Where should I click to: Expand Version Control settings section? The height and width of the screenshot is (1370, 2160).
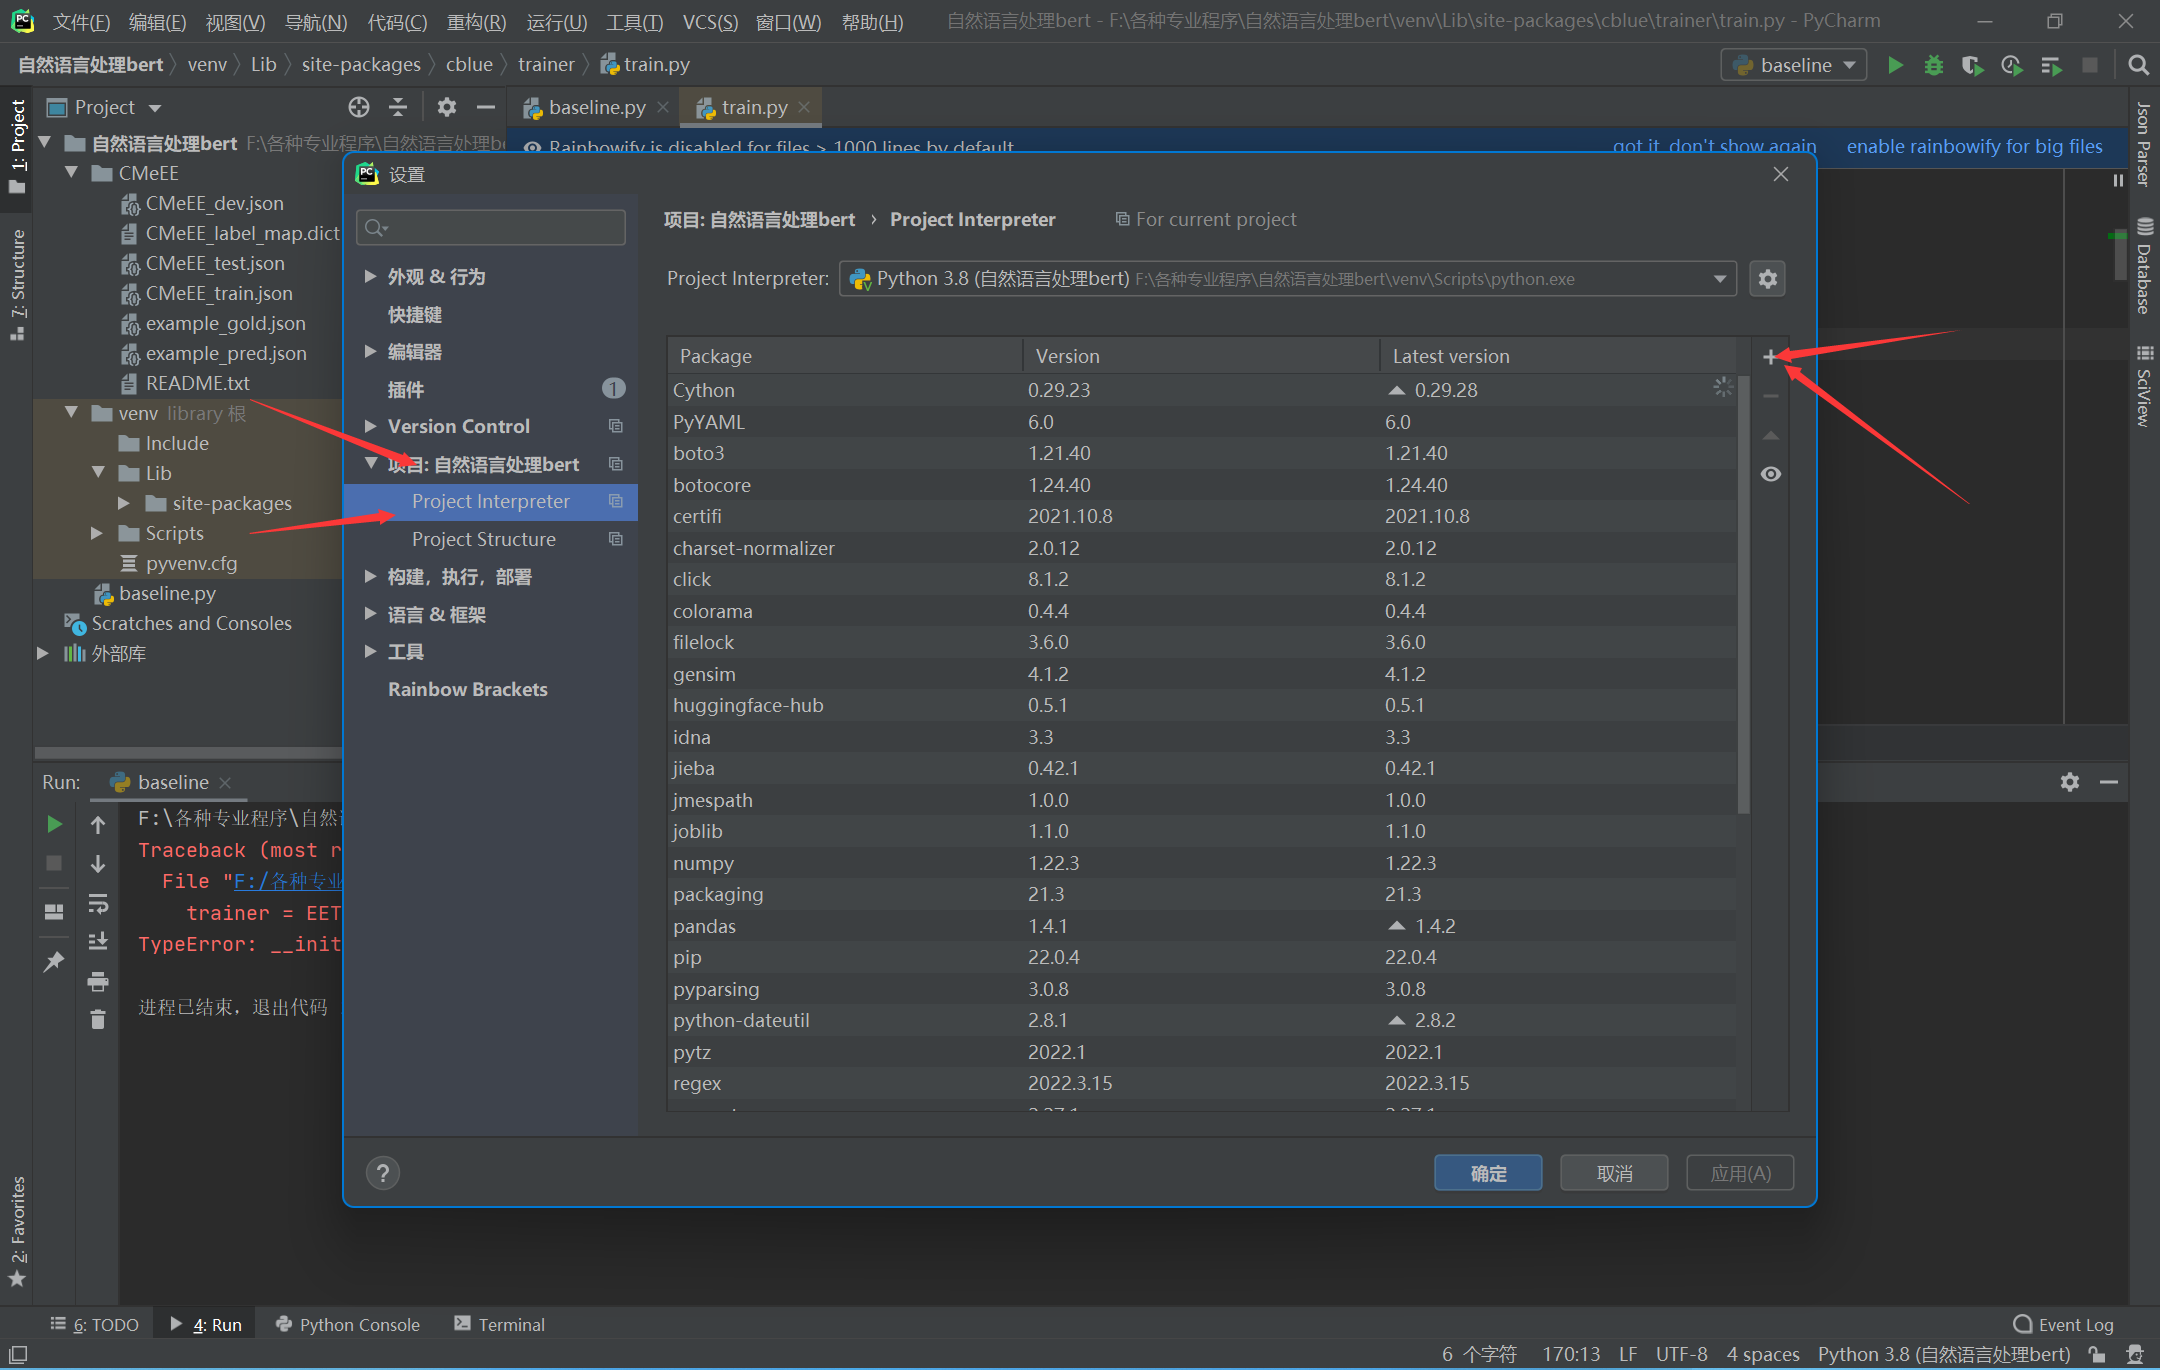coord(370,426)
